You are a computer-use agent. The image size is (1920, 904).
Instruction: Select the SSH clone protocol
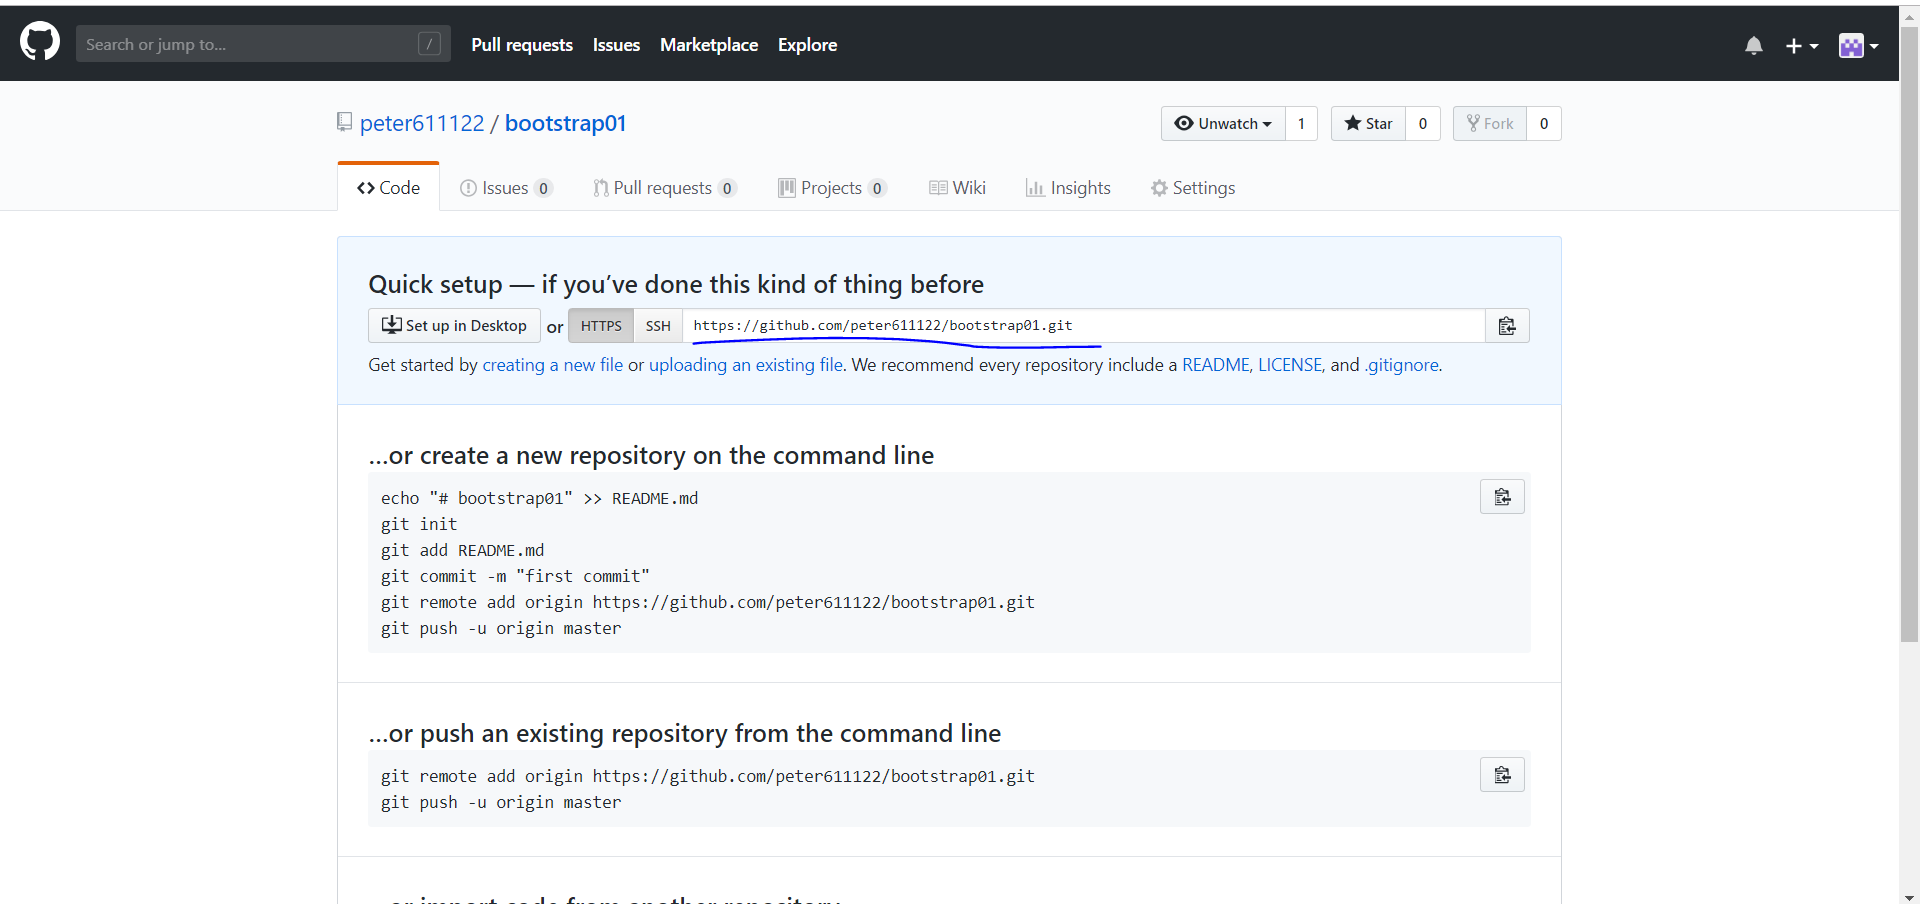point(658,326)
